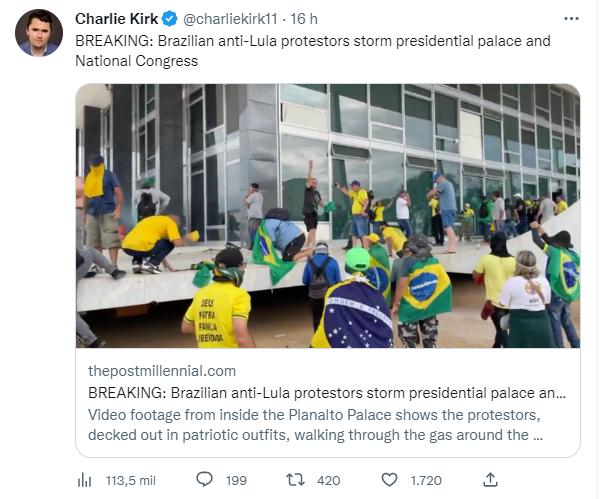Screen dimensions: 602x499
Task: Open the tweet's more options menu
Action: pyautogui.click(x=571, y=19)
